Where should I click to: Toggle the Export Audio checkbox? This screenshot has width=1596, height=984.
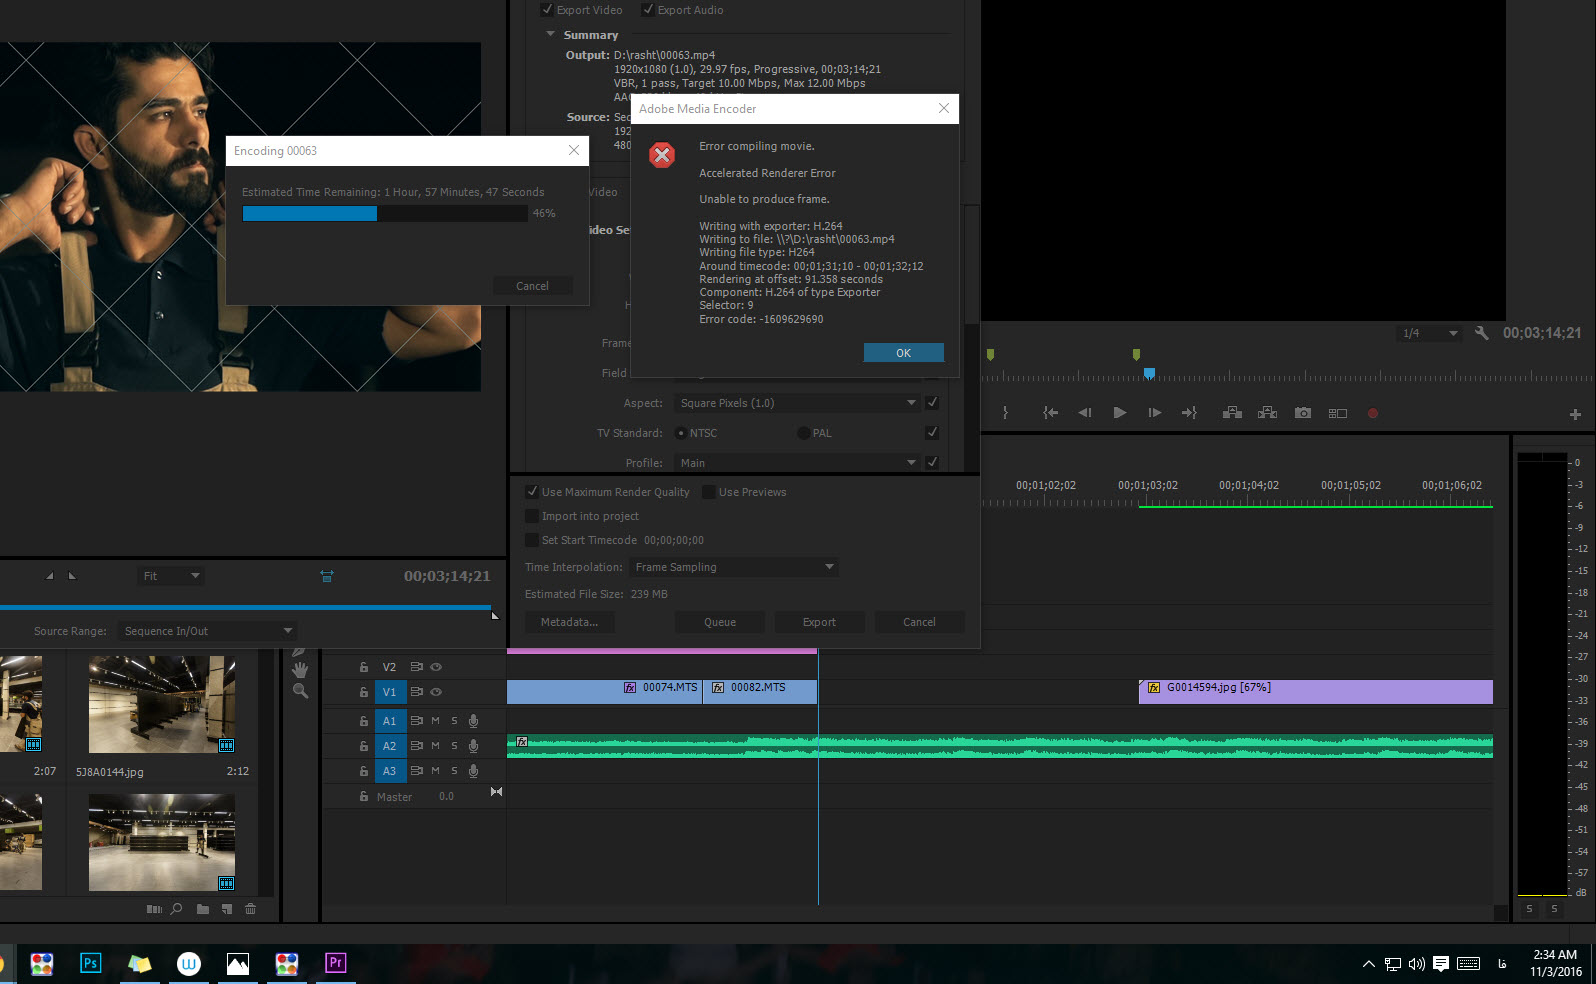point(648,10)
